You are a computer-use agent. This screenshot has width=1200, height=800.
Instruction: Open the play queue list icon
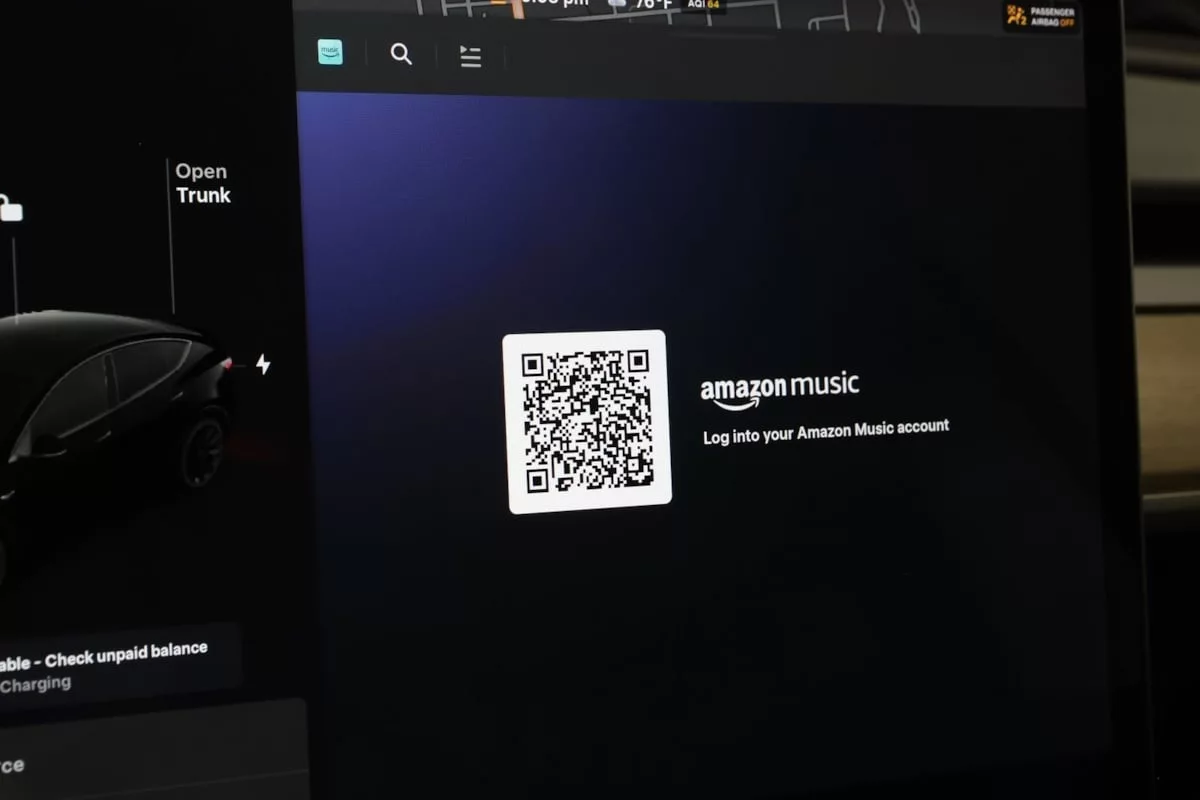(470, 57)
